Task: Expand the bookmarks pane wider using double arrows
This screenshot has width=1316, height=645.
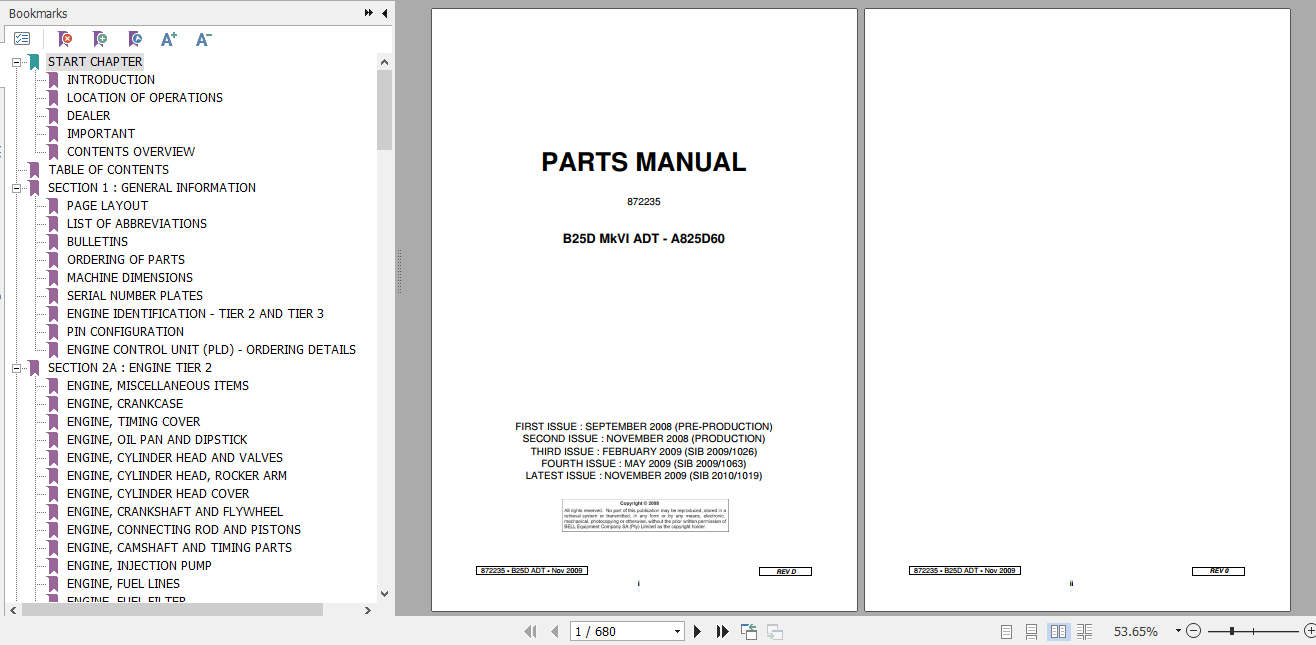Action: pyautogui.click(x=368, y=13)
